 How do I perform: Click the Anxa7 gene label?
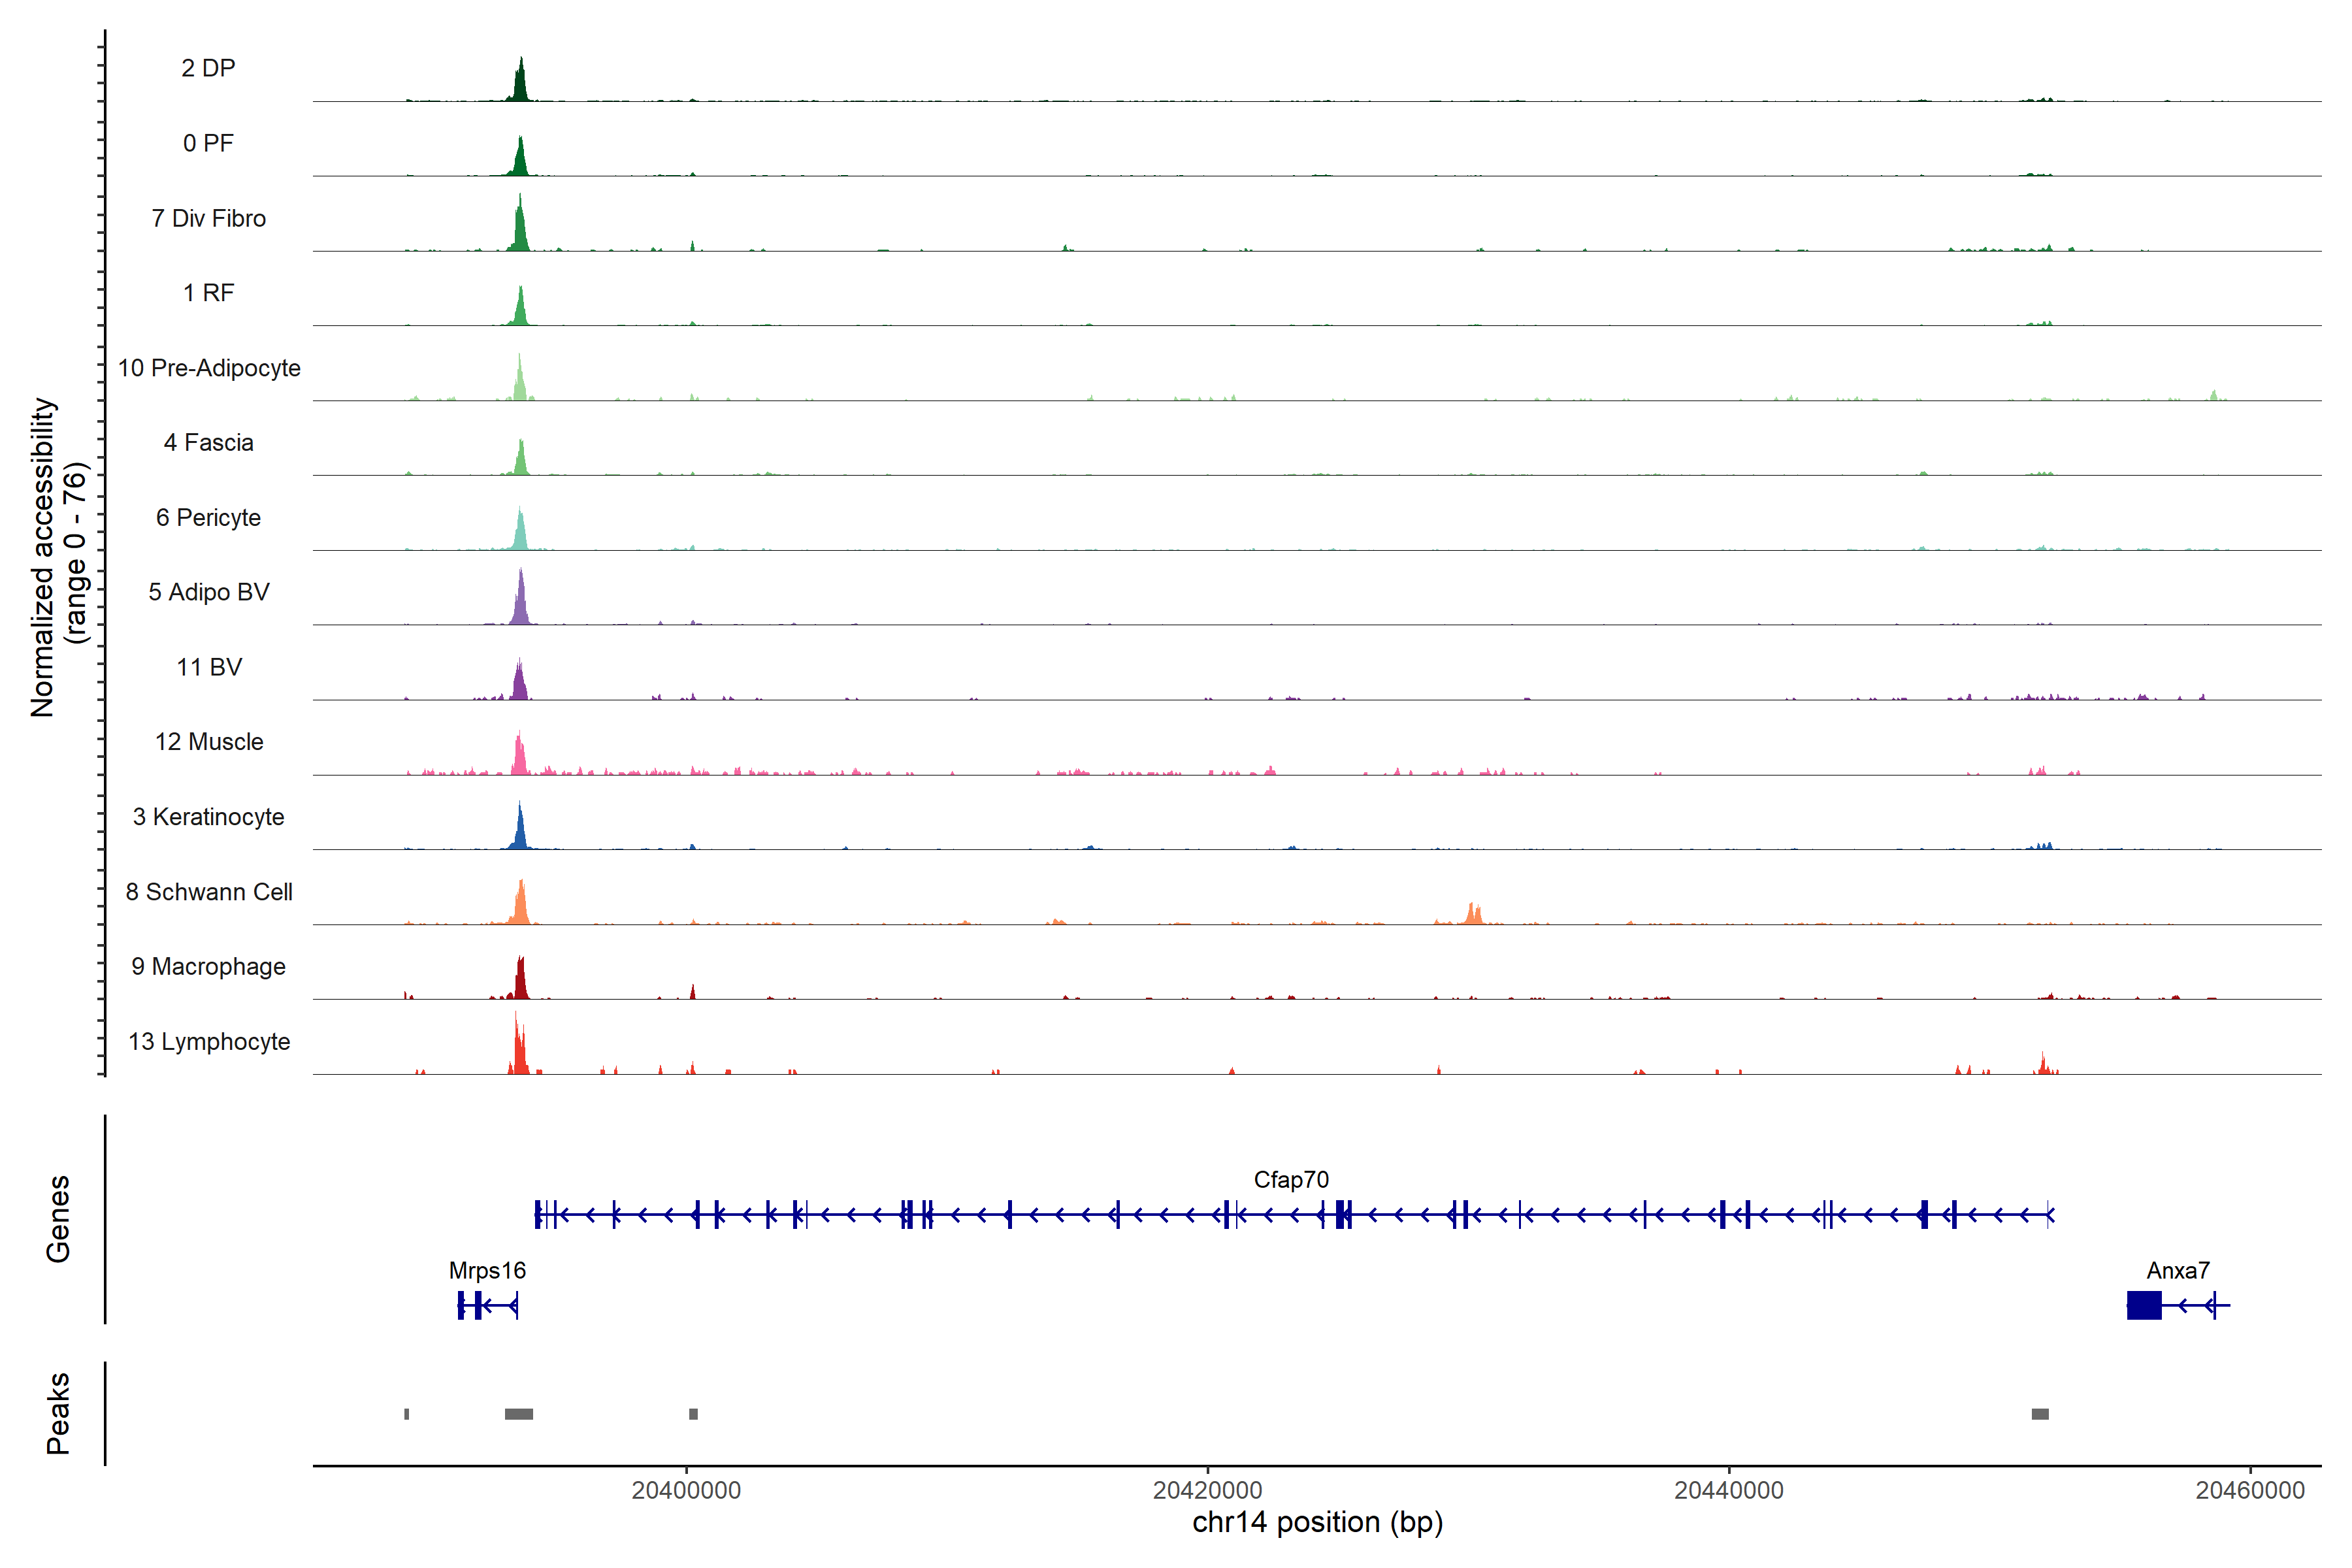click(2177, 1271)
